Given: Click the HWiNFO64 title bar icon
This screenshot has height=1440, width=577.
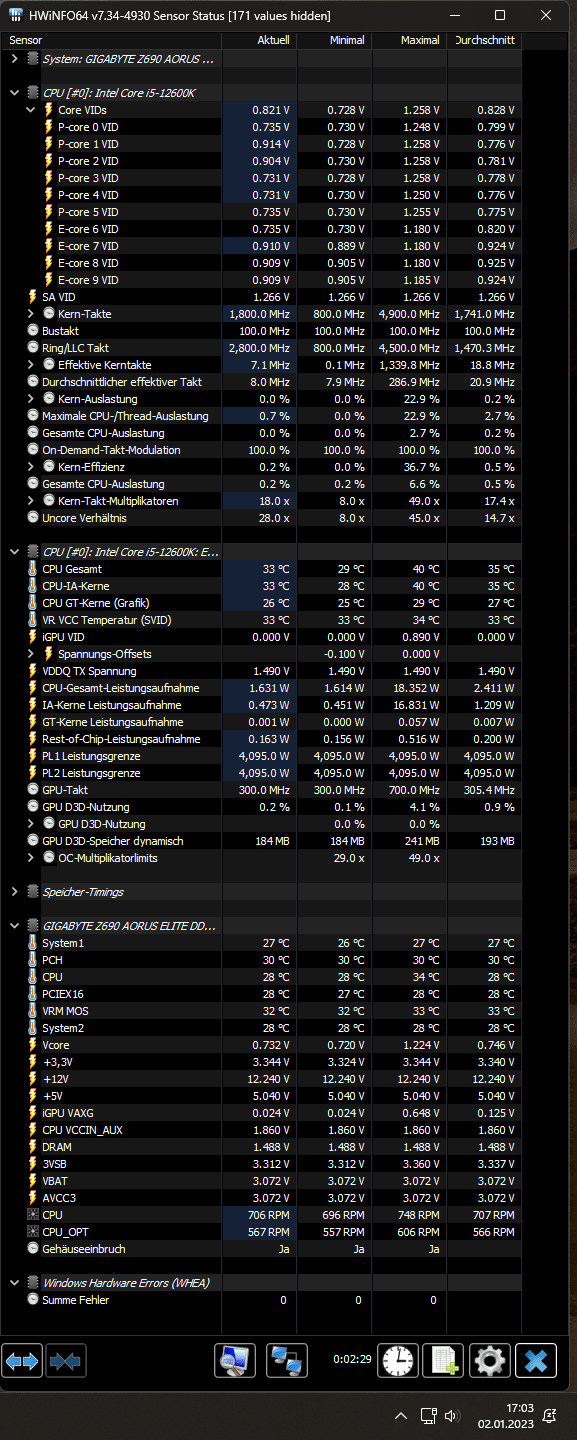Looking at the screenshot, I should [x=14, y=15].
